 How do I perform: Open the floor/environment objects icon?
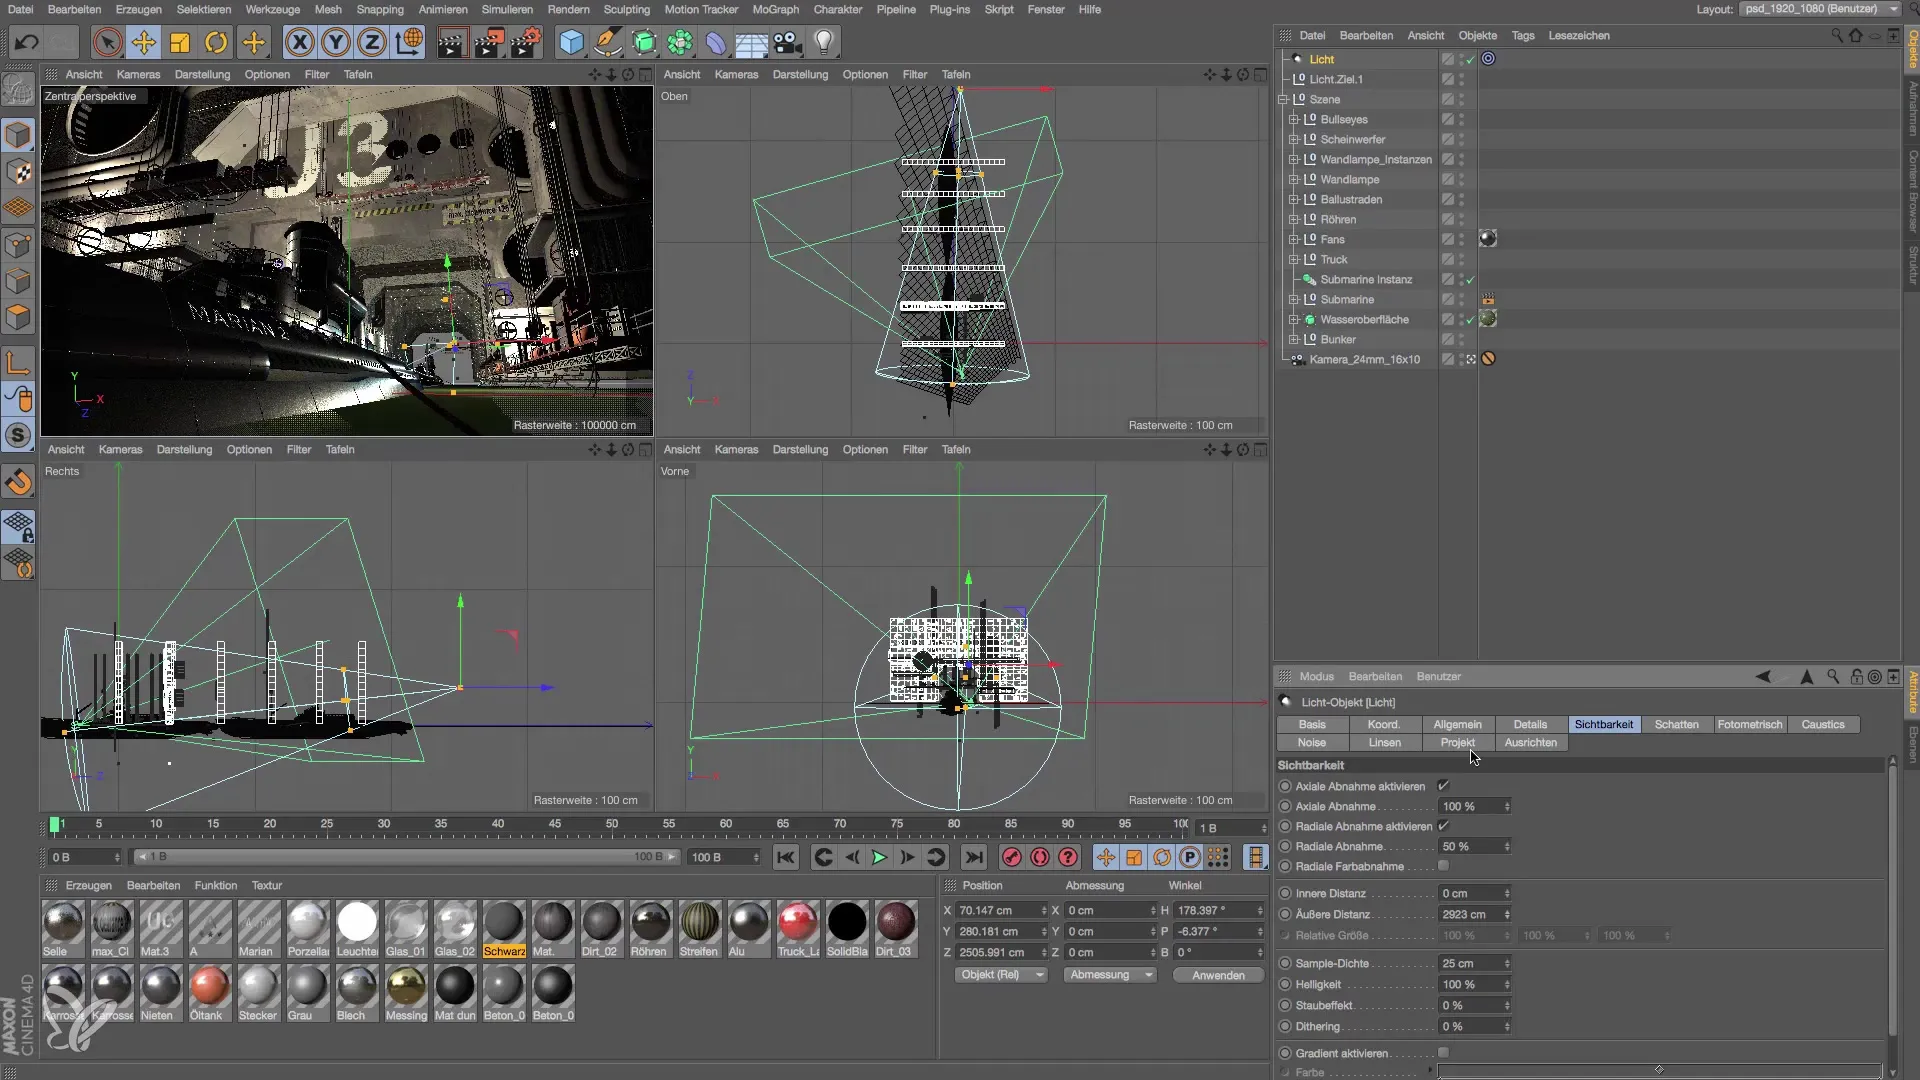click(x=752, y=42)
